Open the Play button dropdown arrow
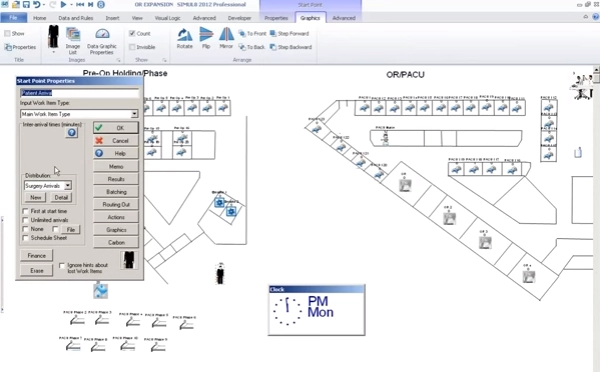600x372 pixels. pos(71,5)
